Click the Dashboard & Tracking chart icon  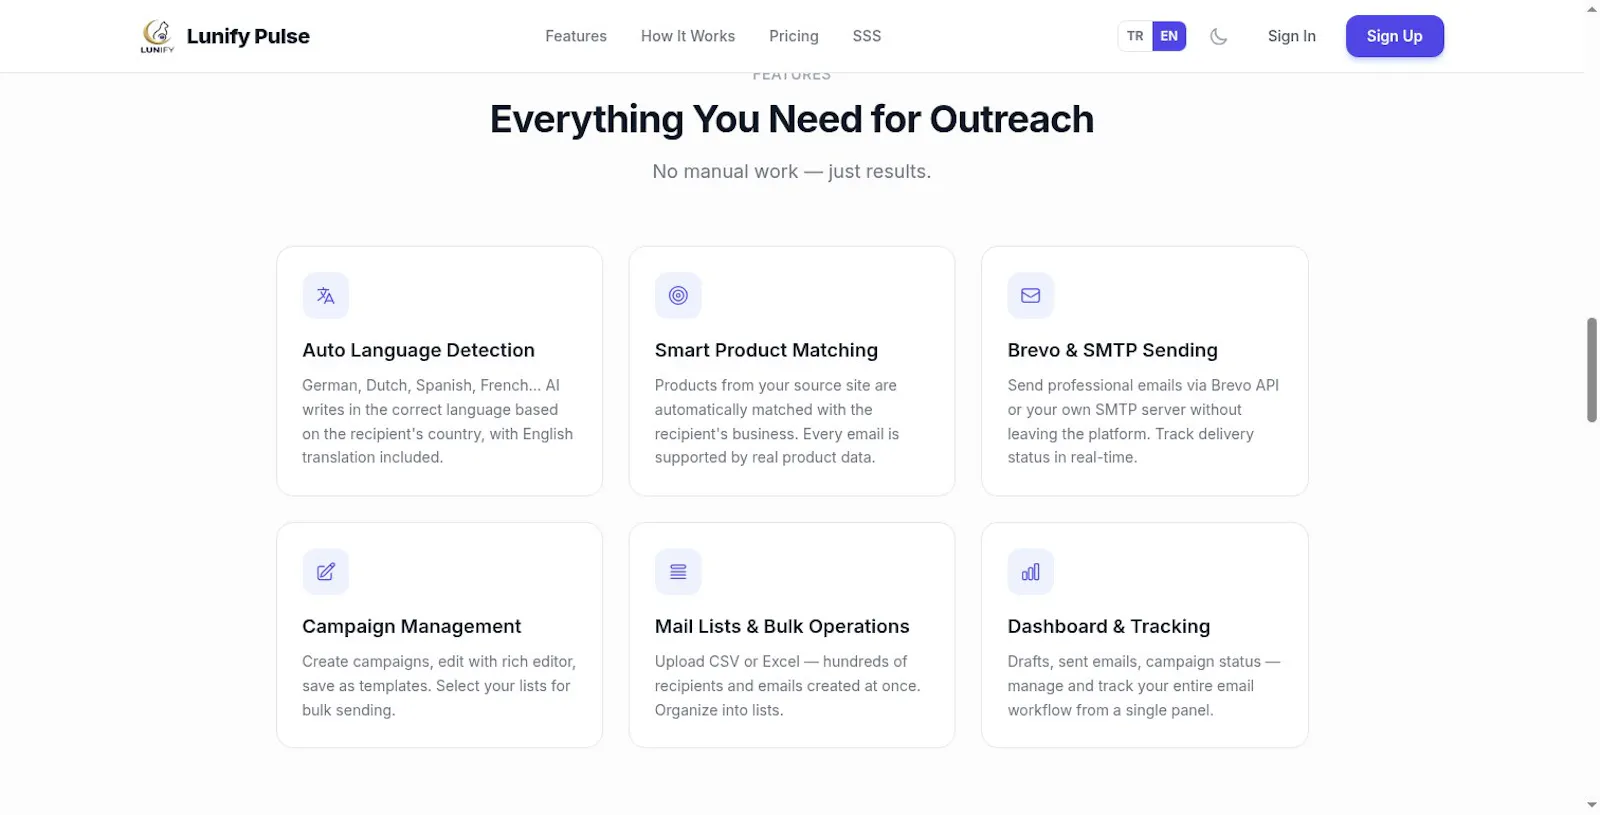1031,572
